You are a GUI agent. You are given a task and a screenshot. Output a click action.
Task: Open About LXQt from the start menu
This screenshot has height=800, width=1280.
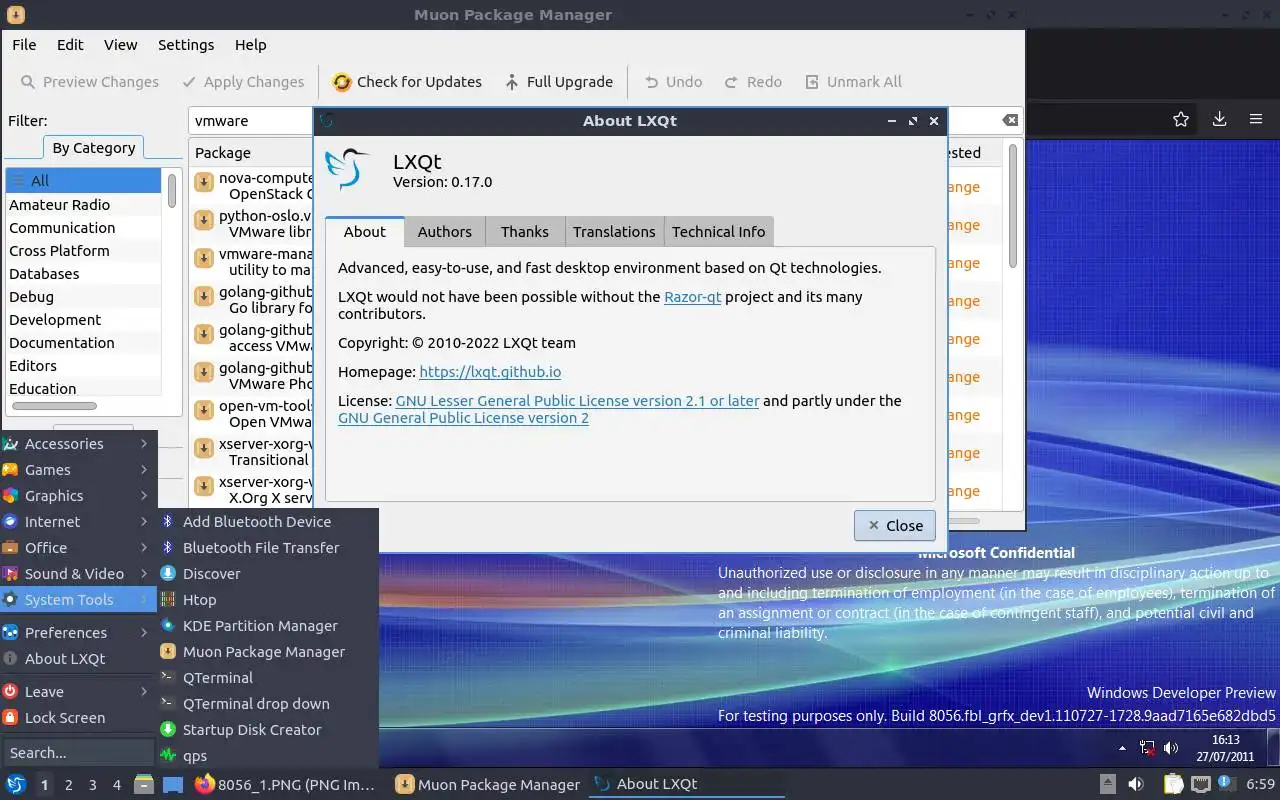pos(78,658)
